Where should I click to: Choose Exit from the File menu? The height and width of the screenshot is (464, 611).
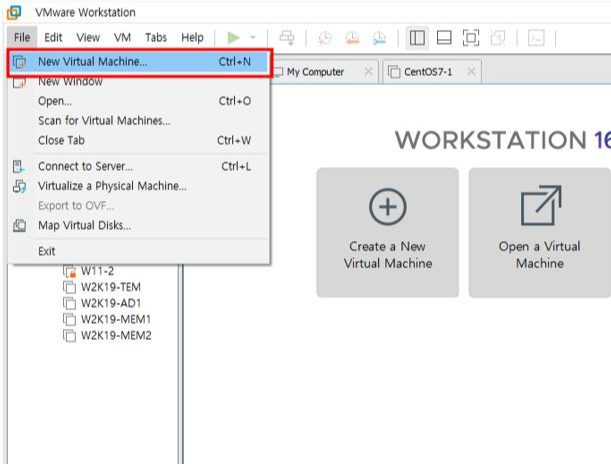click(x=139, y=251)
